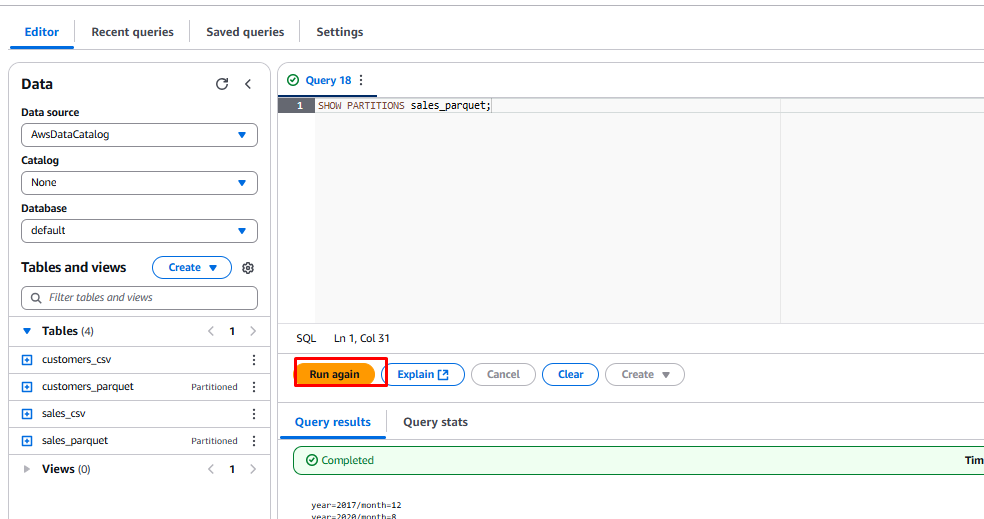Open the Create table dropdown button
The height and width of the screenshot is (519, 984).
(x=191, y=268)
